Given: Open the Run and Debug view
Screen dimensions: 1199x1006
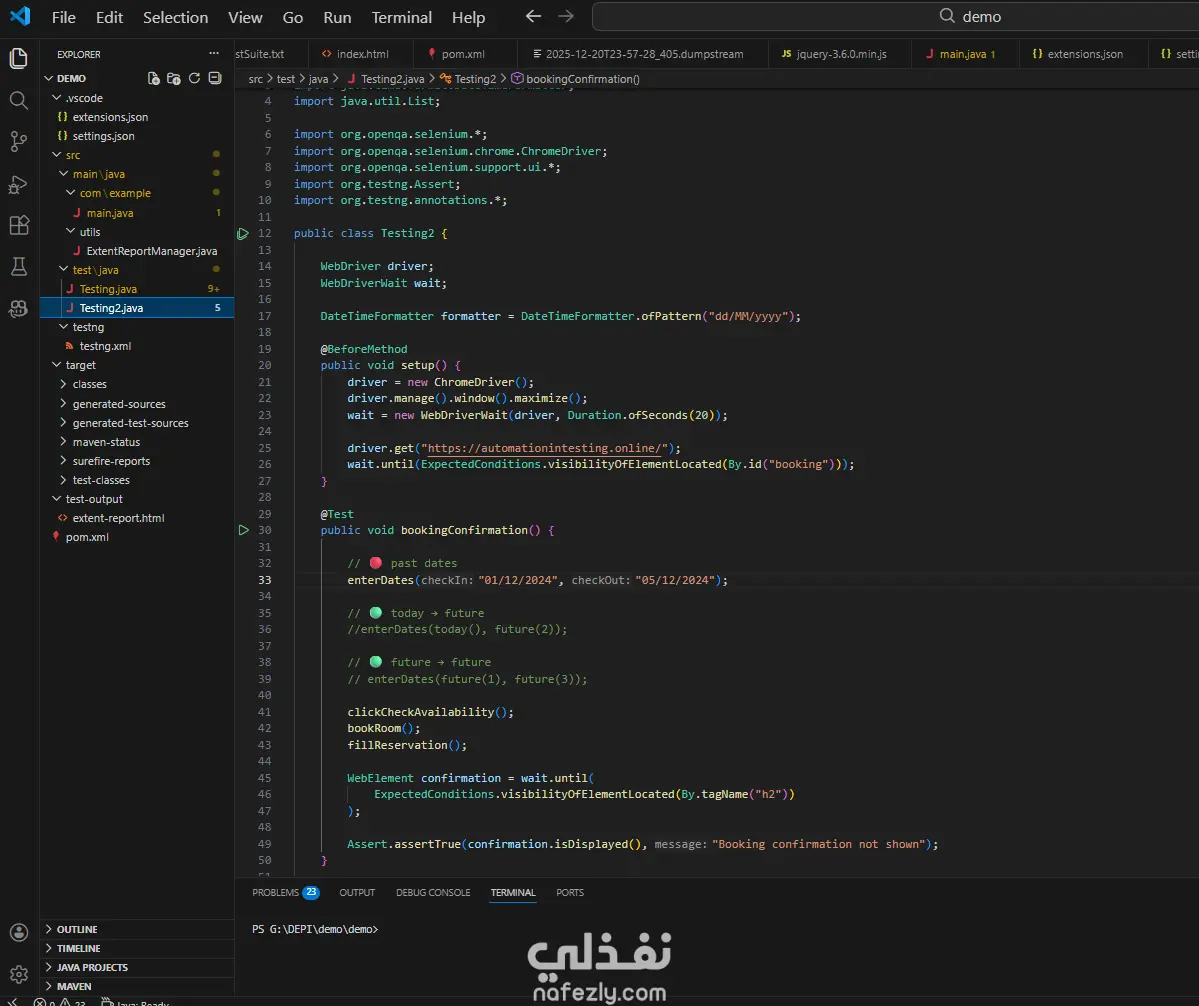Looking at the screenshot, I should click(18, 184).
